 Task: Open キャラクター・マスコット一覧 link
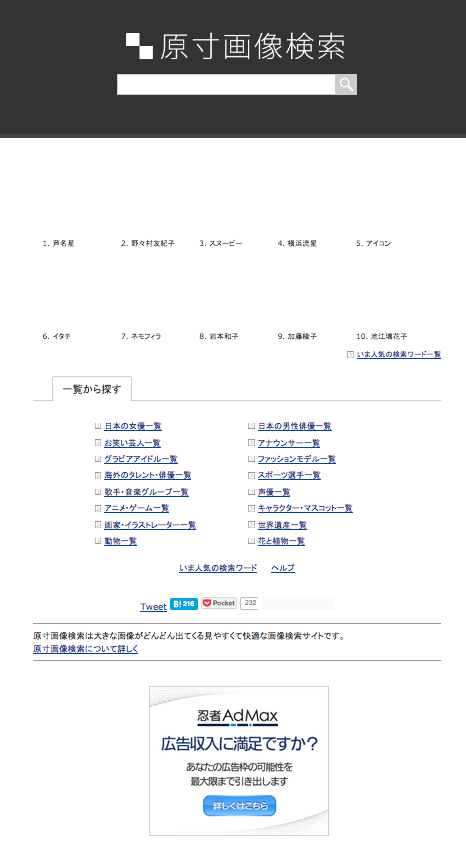[x=305, y=508]
